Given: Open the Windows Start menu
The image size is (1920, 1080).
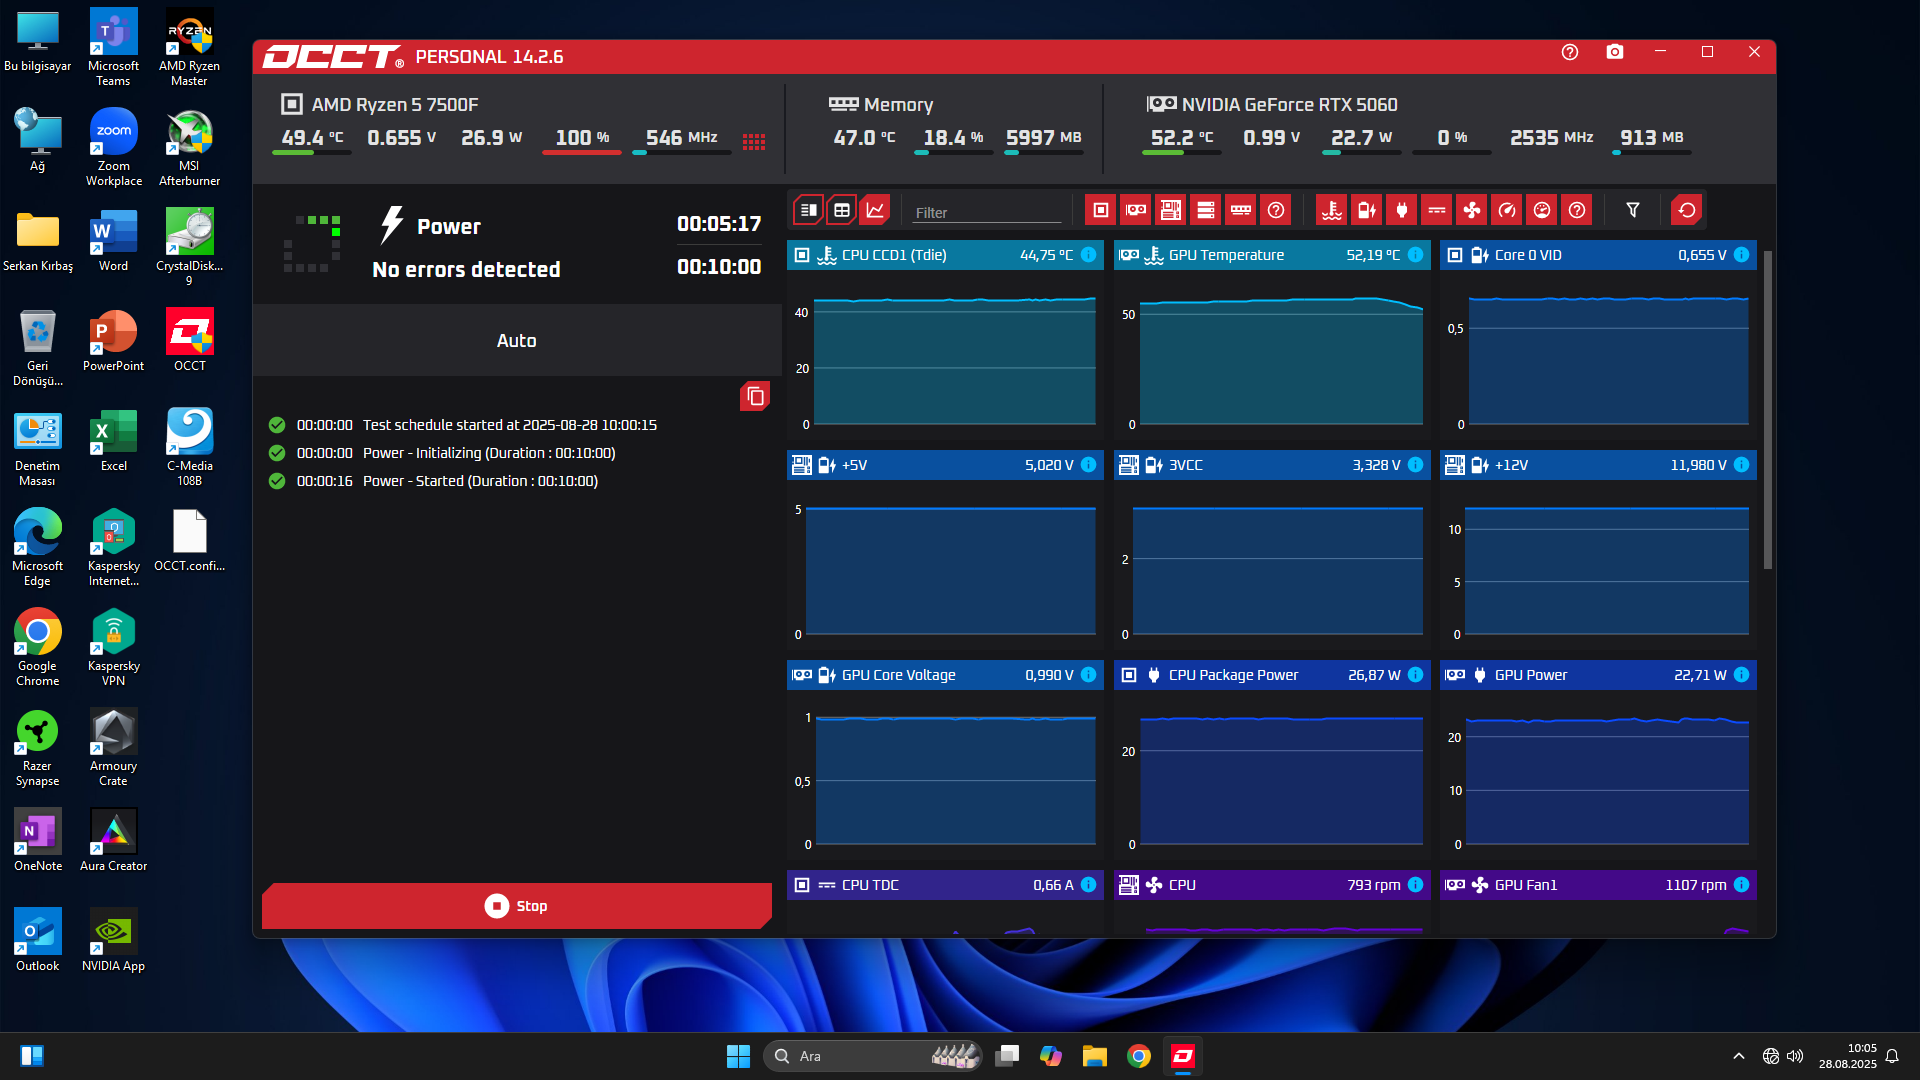Looking at the screenshot, I should [x=738, y=1056].
